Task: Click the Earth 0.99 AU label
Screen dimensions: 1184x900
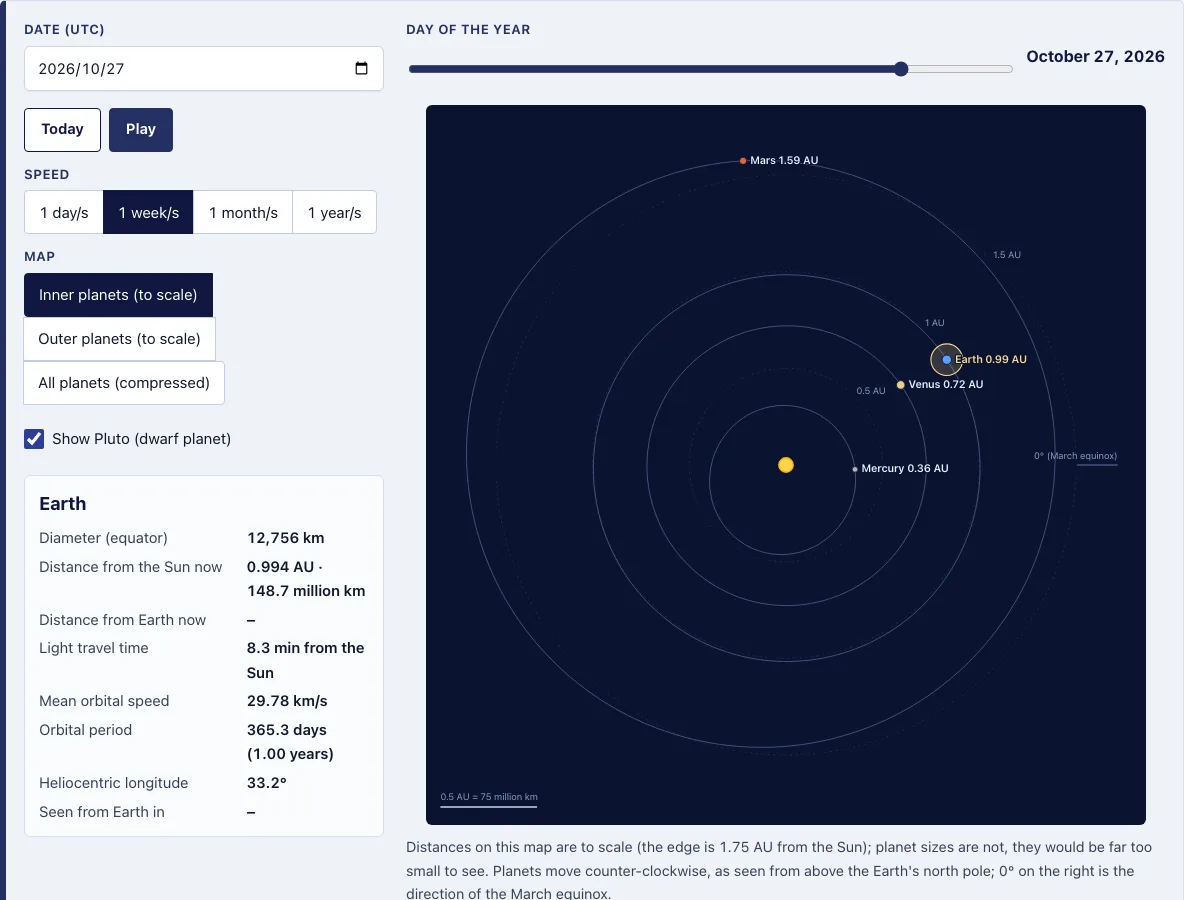Action: 991,359
